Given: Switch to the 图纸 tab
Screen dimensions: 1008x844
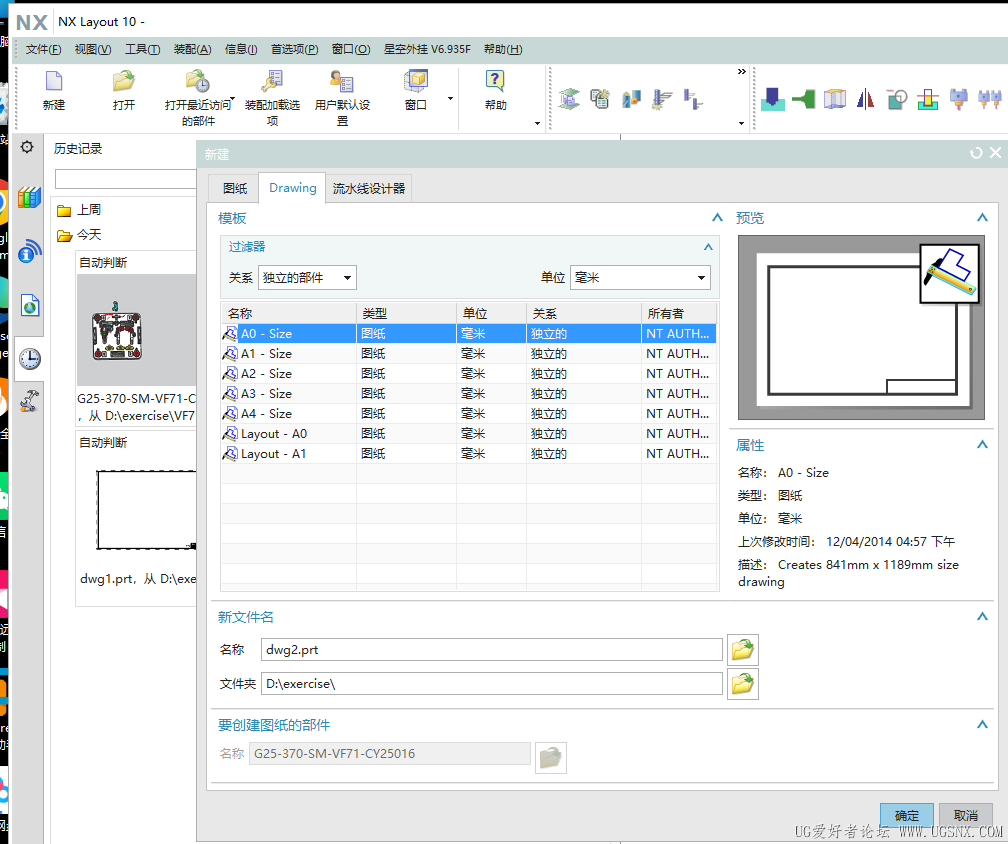Looking at the screenshot, I should (235, 188).
